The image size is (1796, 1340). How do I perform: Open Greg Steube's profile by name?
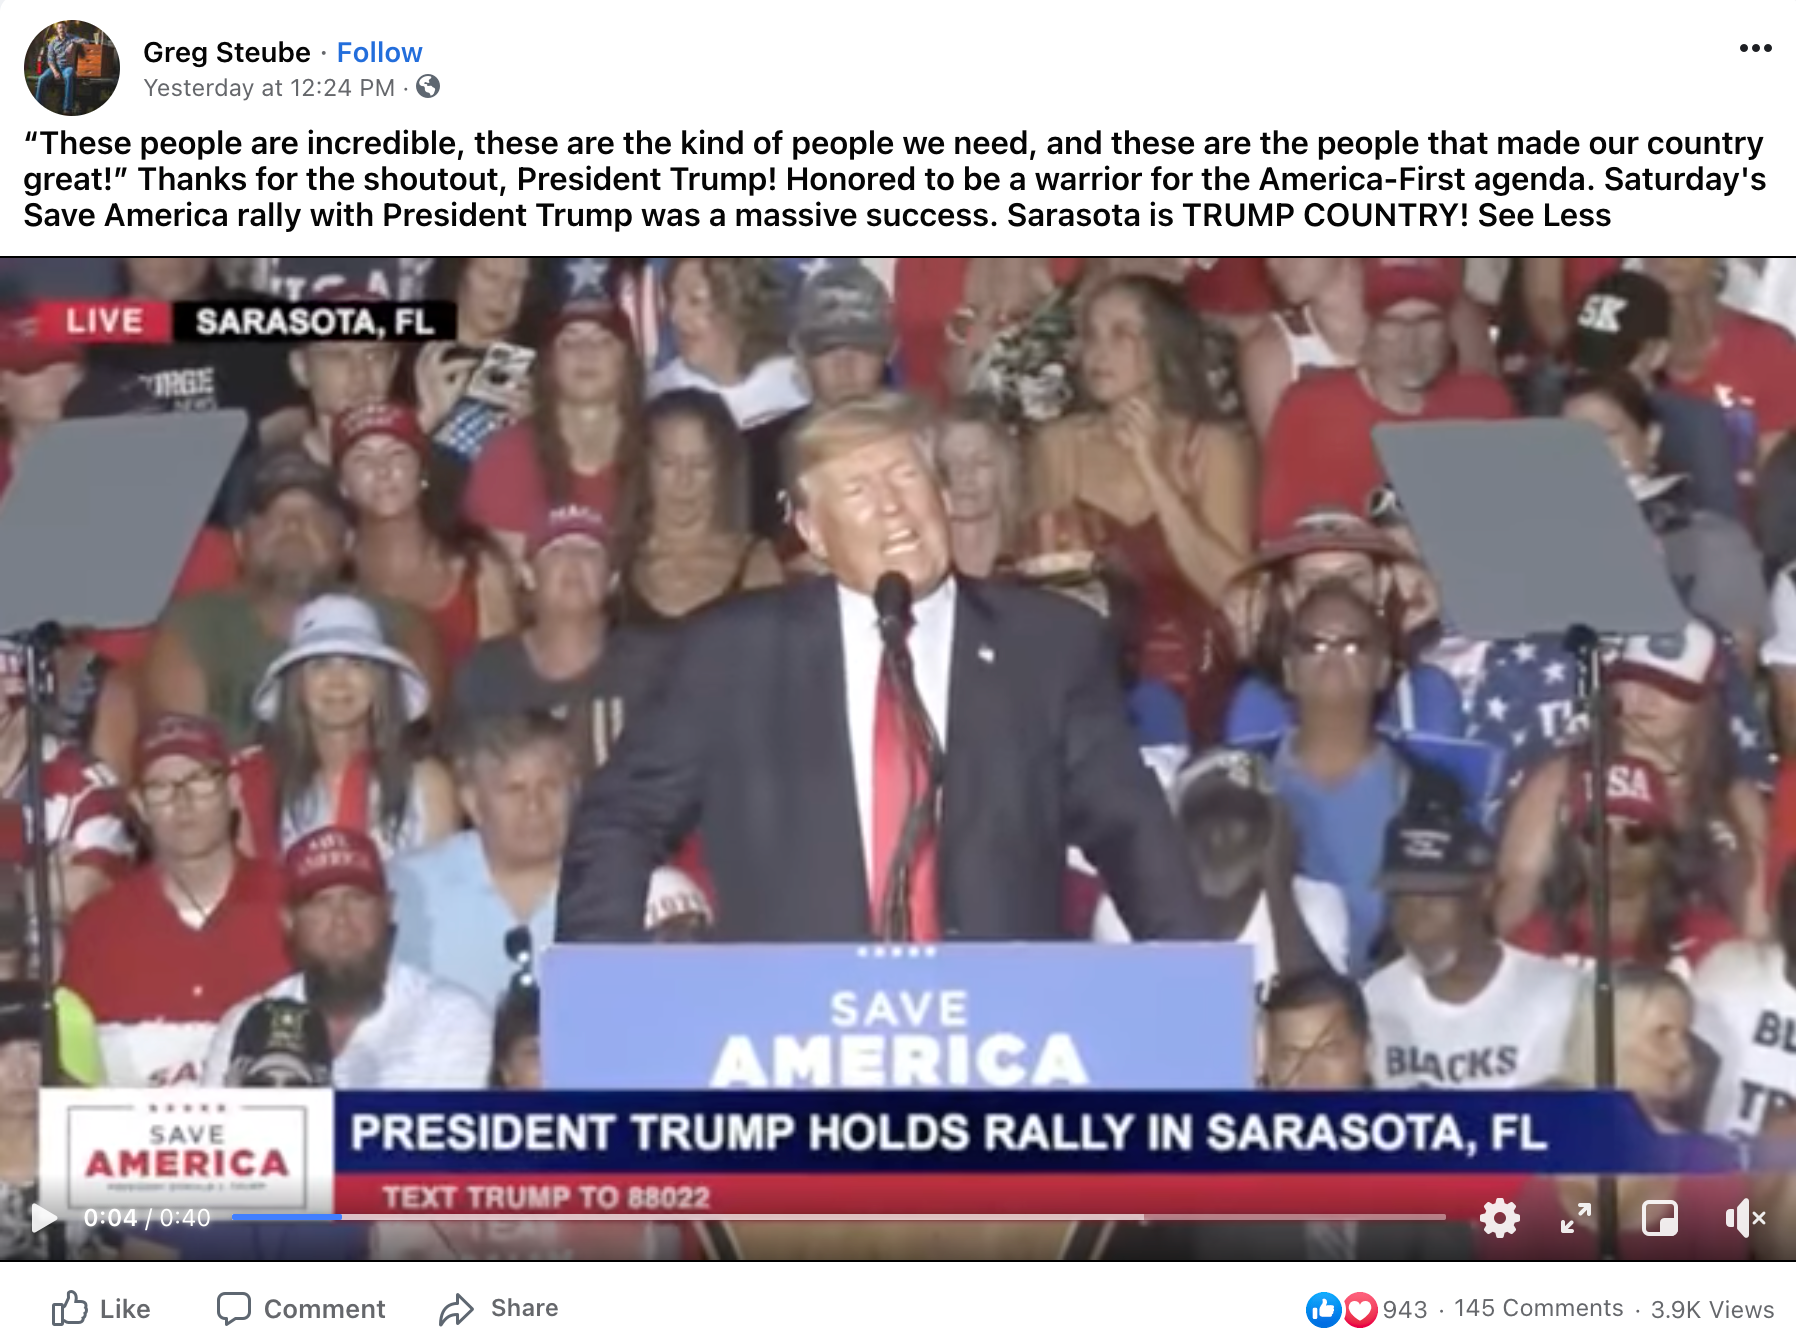pos(227,52)
